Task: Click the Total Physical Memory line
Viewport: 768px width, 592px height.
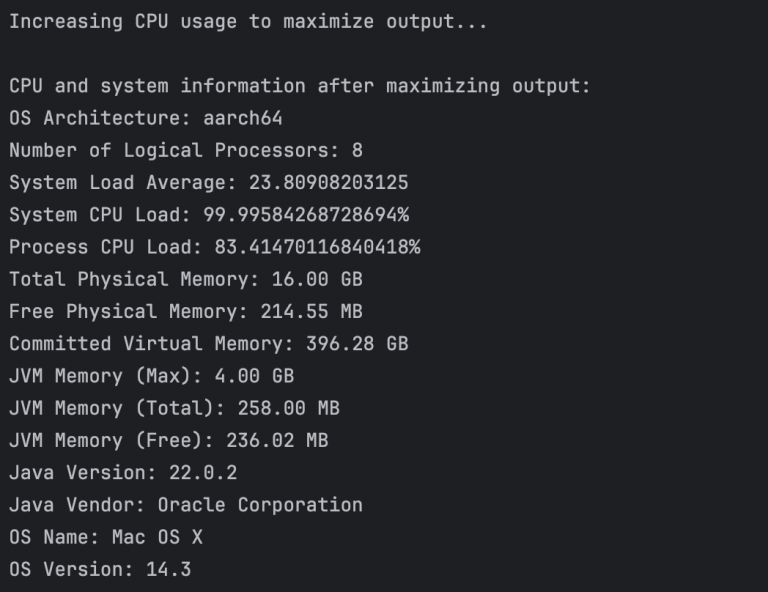Action: [186, 279]
